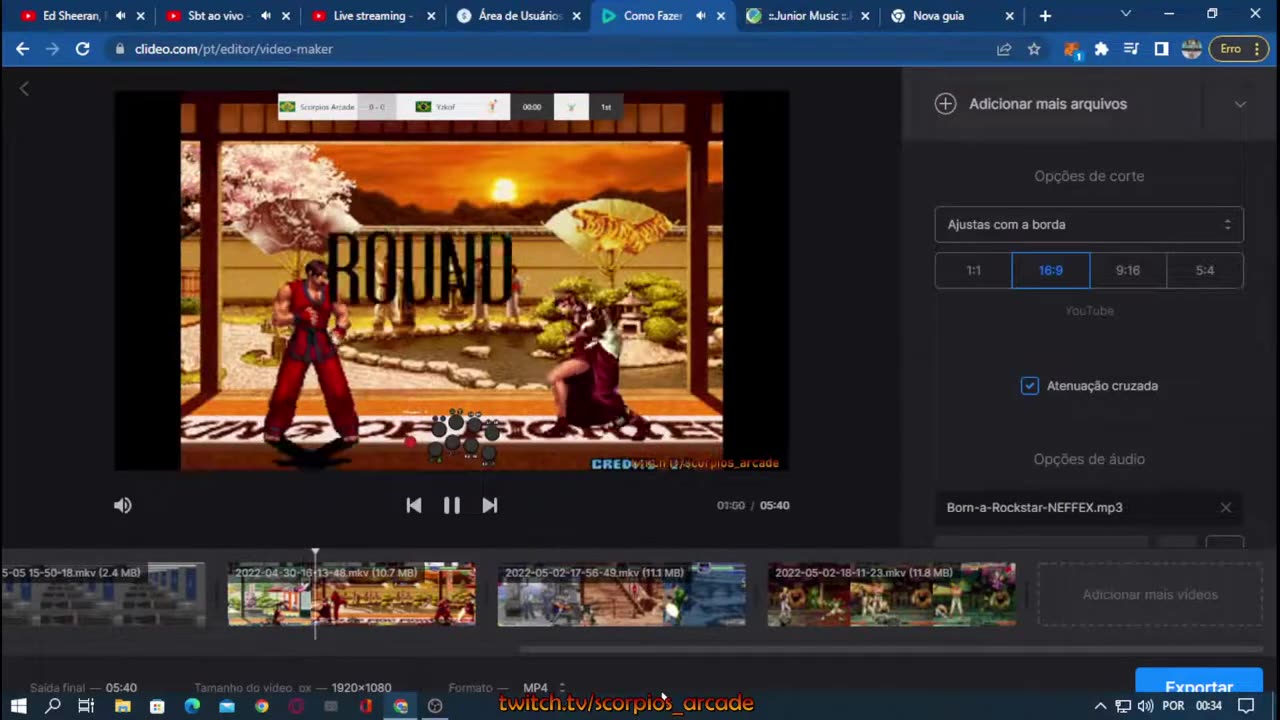Bookmark this page with the star
Viewport: 1280px width, 720px height.
click(1034, 49)
